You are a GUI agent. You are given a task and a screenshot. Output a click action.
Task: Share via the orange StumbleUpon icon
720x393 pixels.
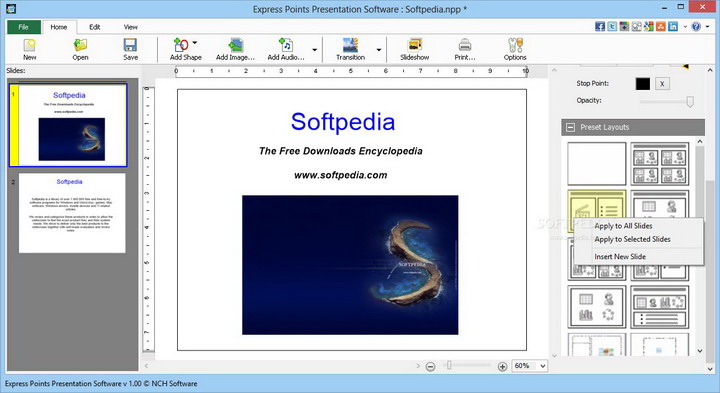(x=660, y=27)
